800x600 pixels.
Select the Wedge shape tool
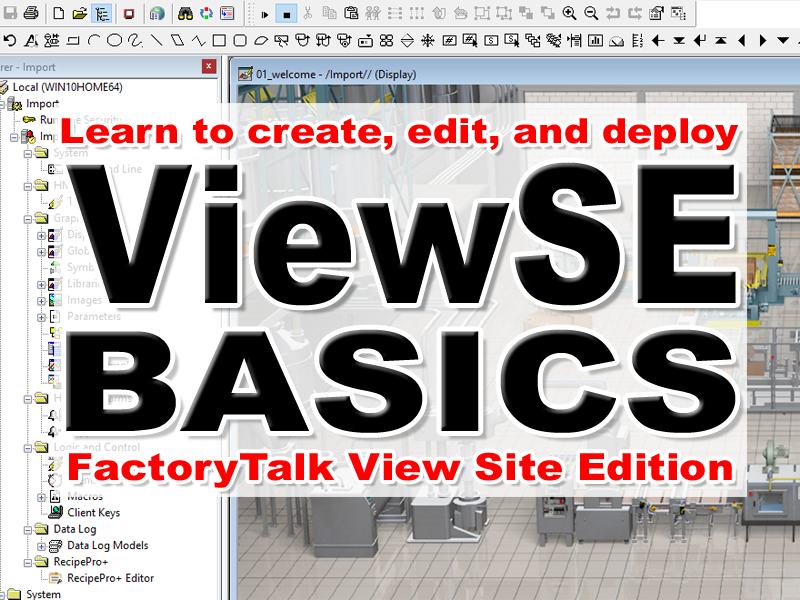pos(261,40)
